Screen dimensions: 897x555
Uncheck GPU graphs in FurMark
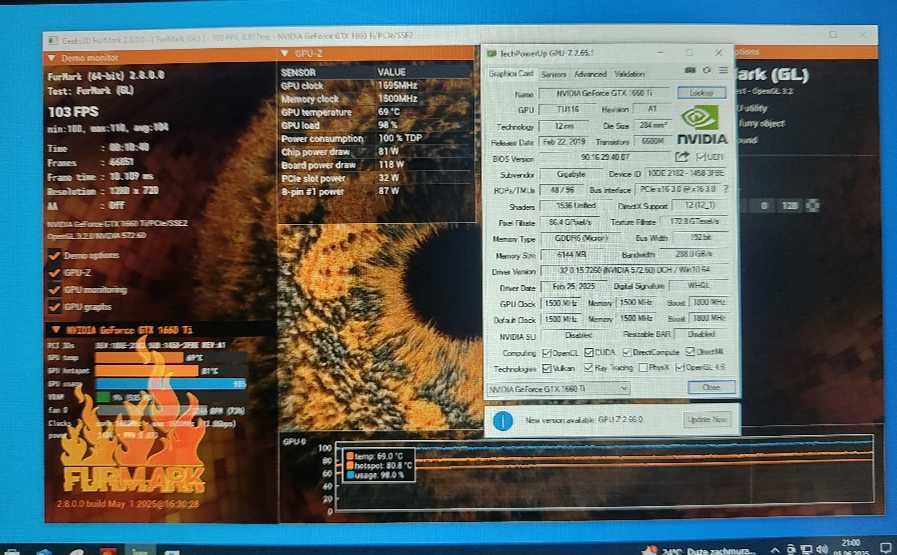(55, 307)
